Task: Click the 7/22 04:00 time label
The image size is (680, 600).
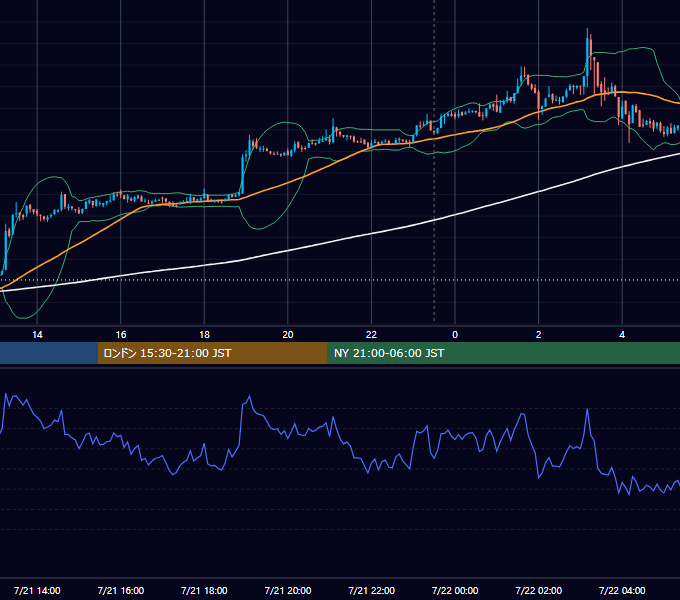Action: pyautogui.click(x=622, y=590)
